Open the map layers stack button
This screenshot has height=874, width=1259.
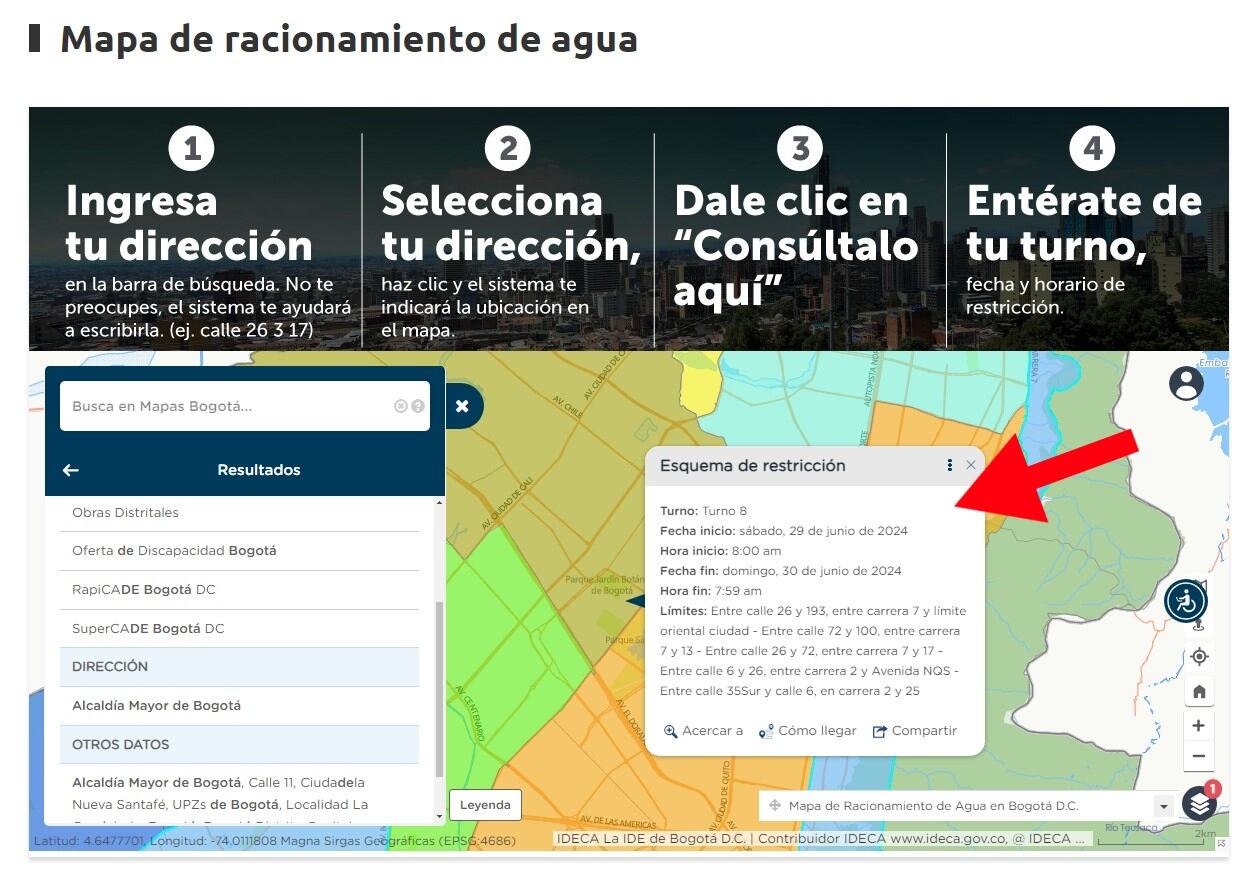click(1199, 803)
